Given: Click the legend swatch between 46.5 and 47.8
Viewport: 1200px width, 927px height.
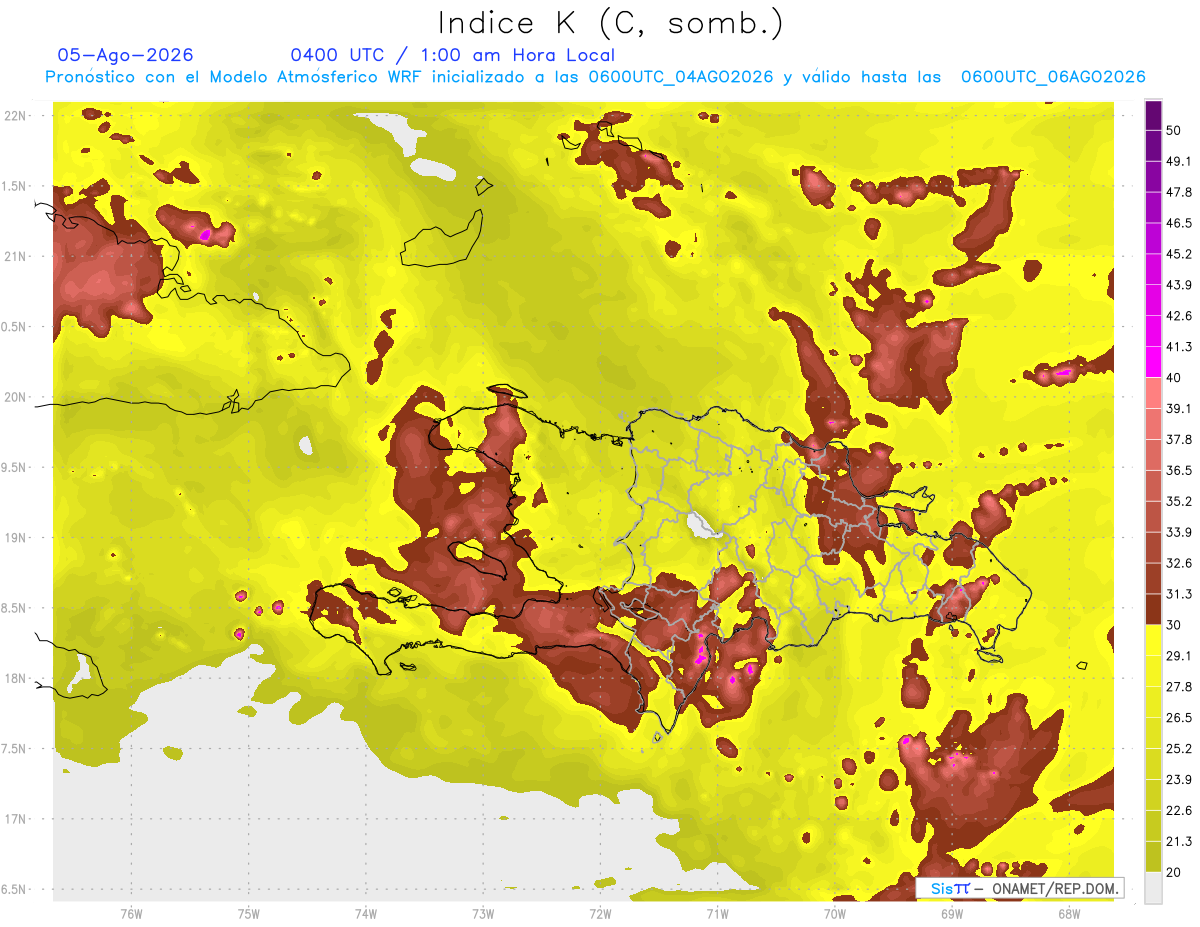Looking at the screenshot, I should 1153,207.
